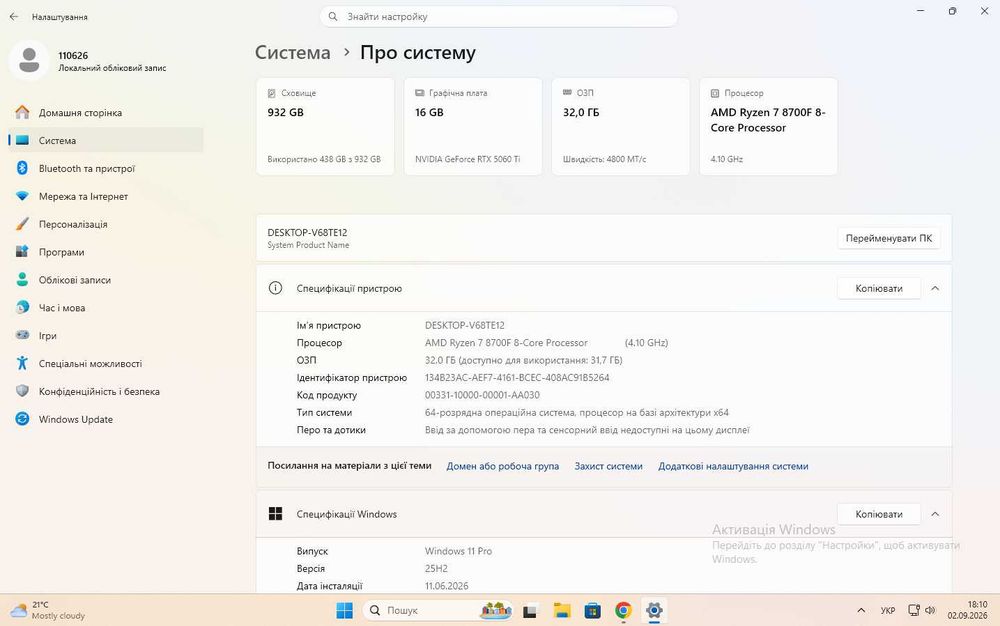The height and width of the screenshot is (626, 1000).
Task: Click the 25H2 version value
Action: [x=436, y=569]
